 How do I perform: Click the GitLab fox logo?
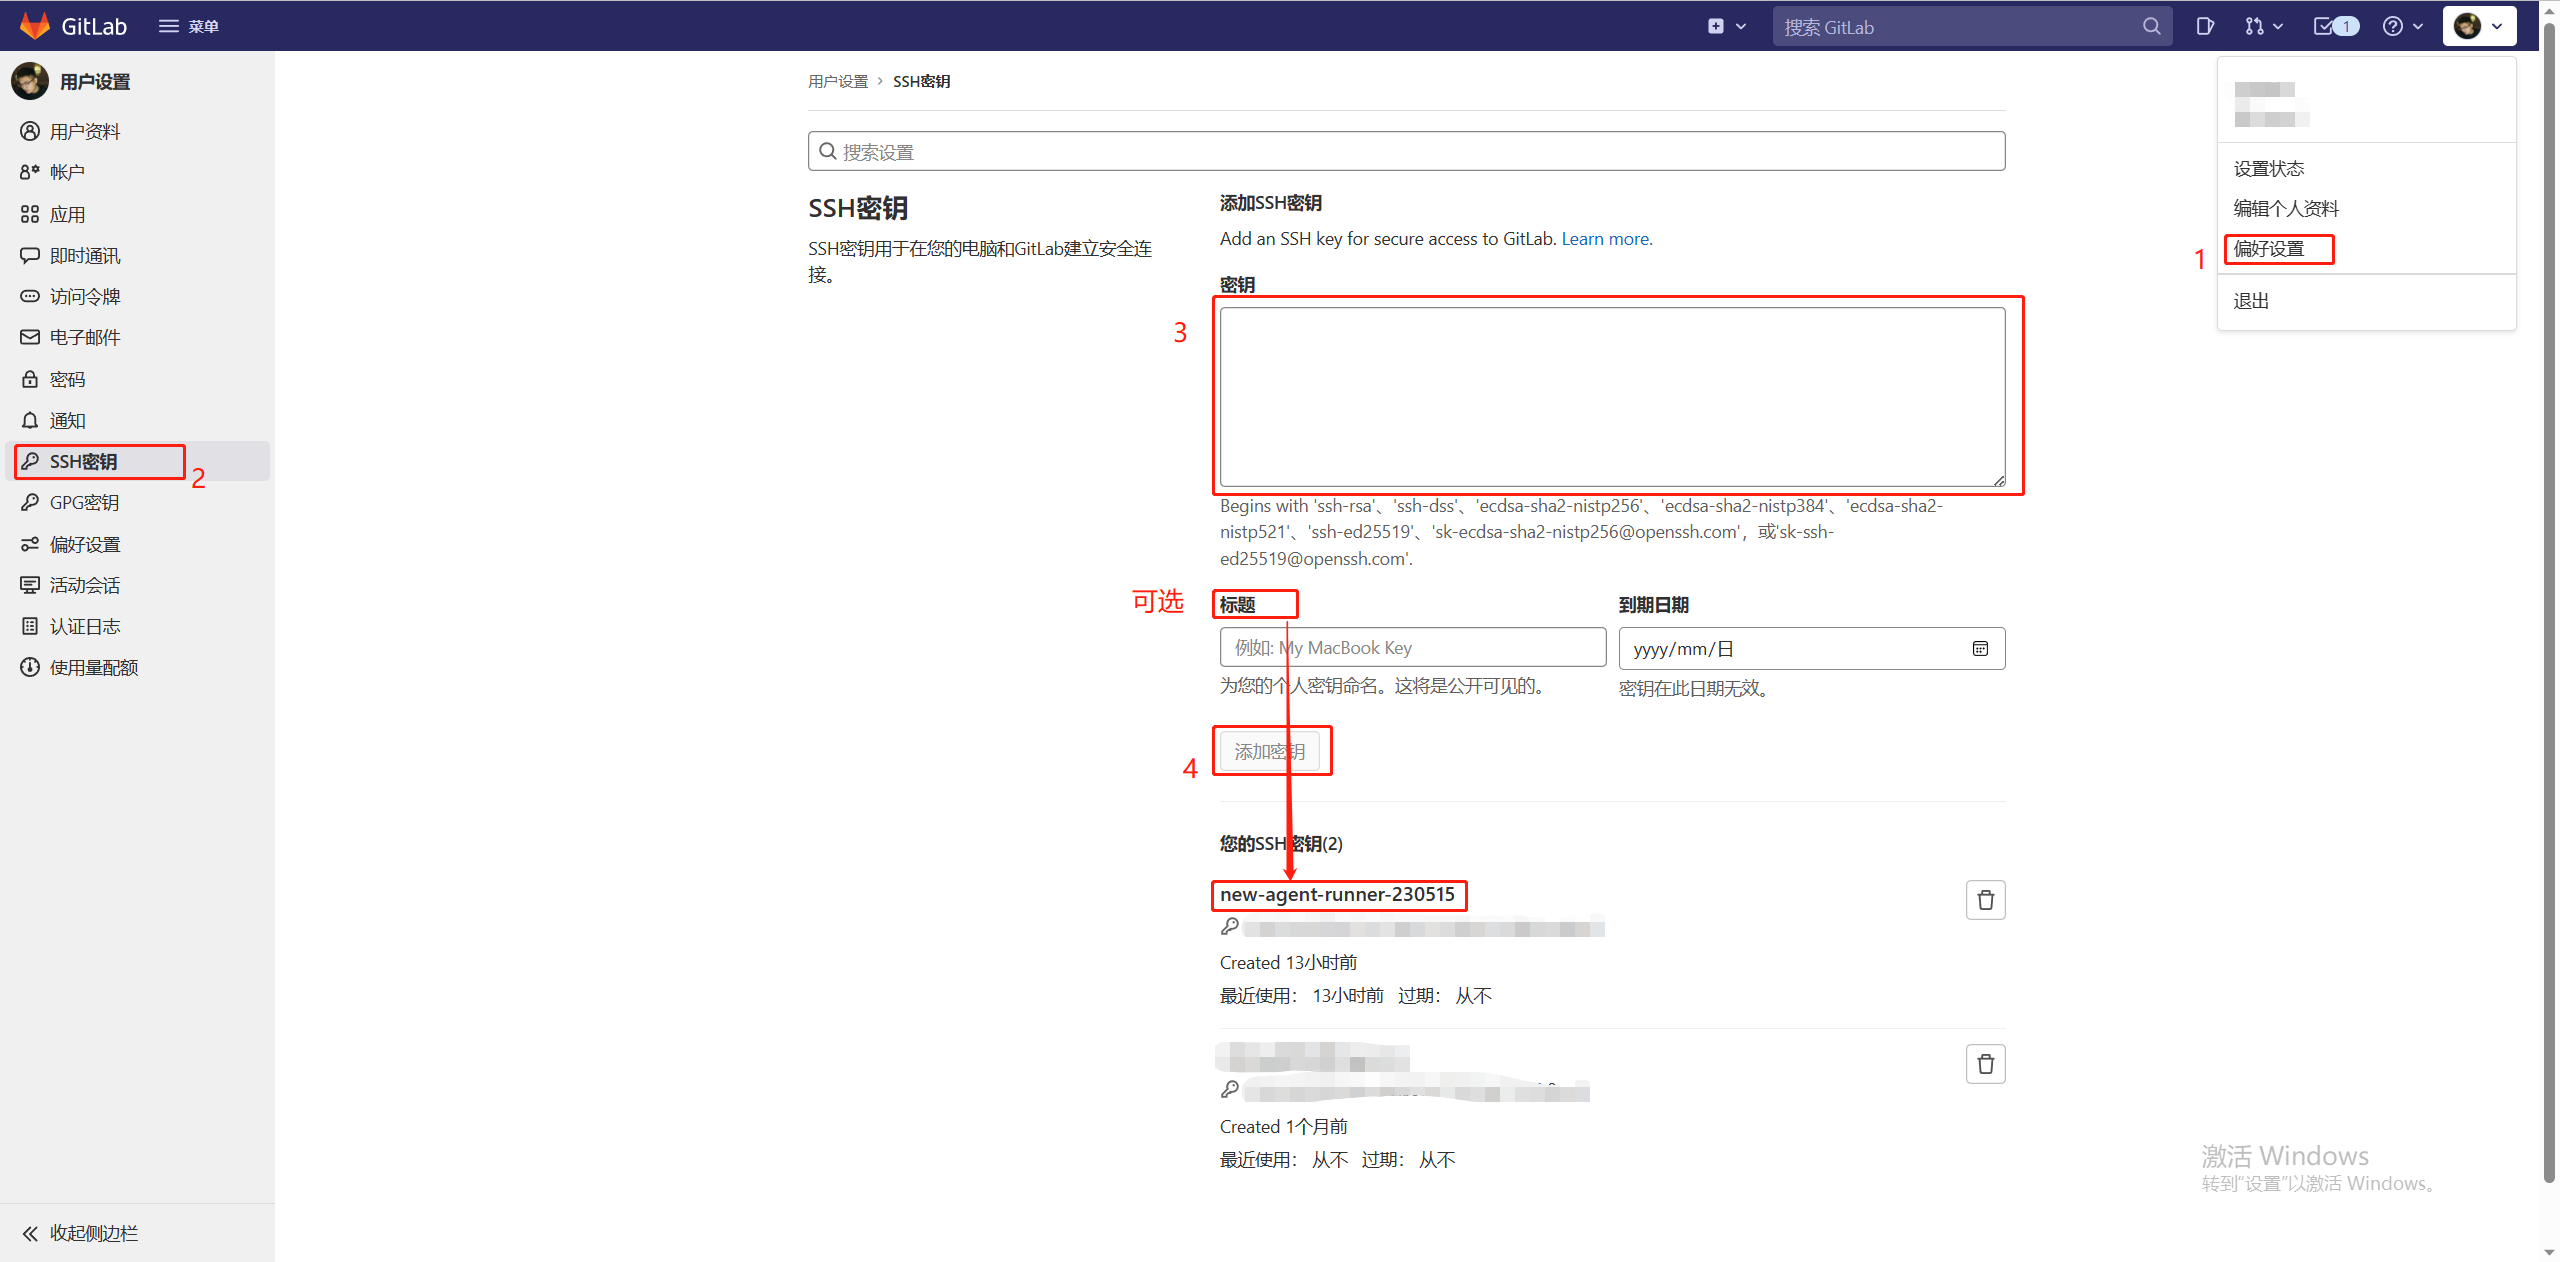tap(35, 26)
